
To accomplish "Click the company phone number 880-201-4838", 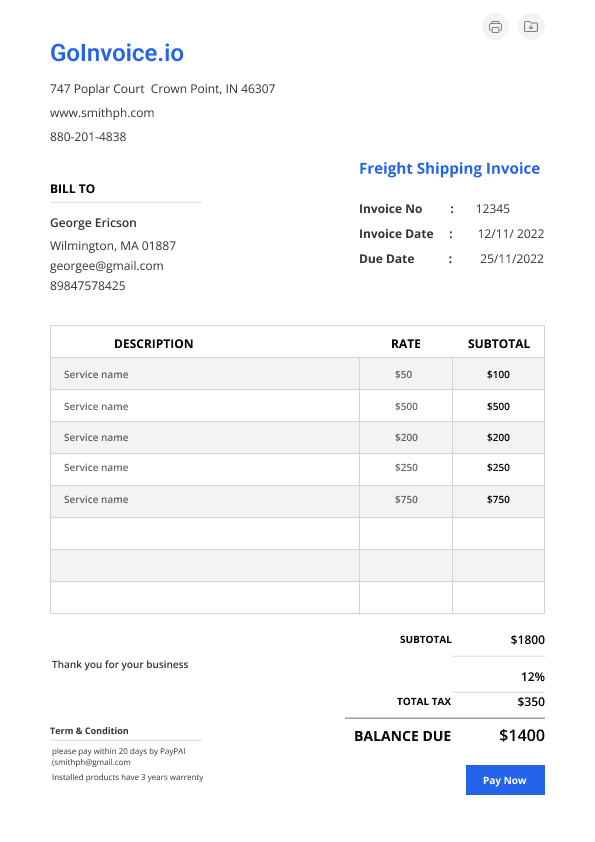I will pos(88,137).
